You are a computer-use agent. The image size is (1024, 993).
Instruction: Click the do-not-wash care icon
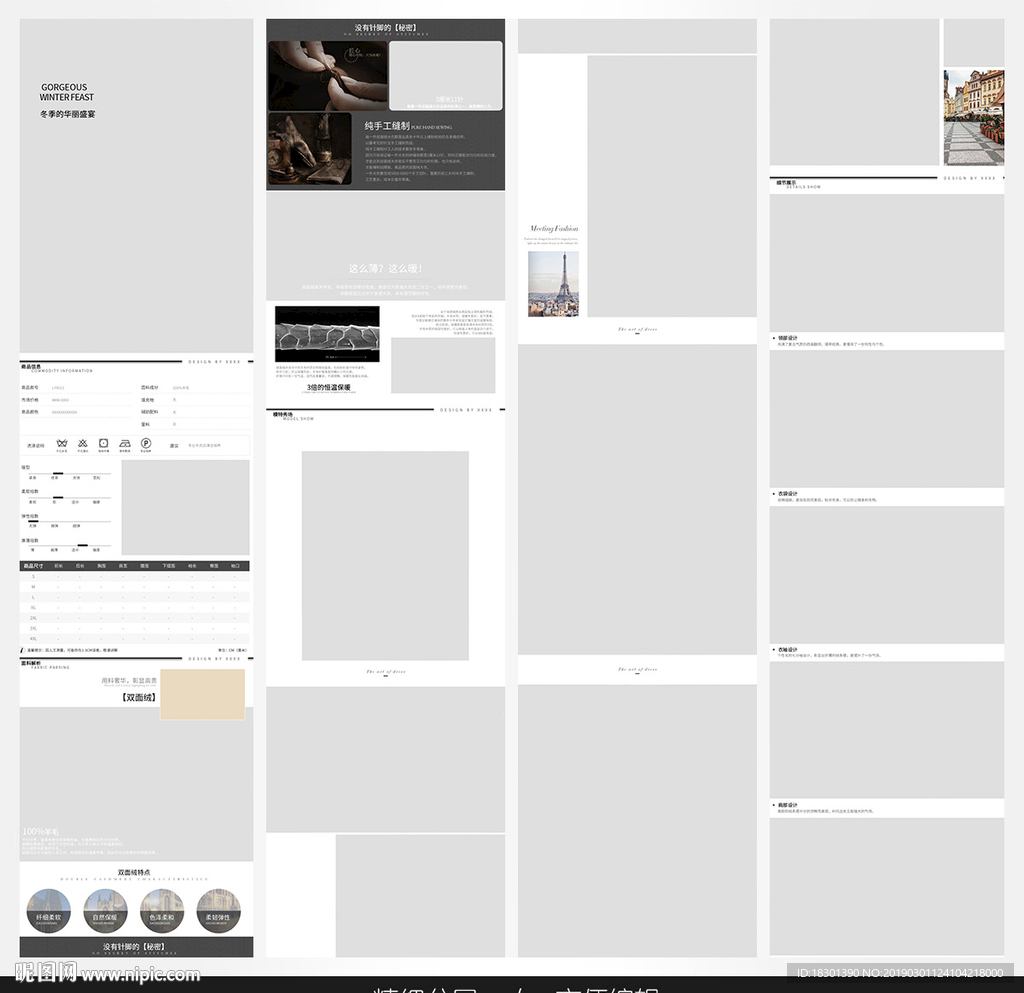(x=62, y=443)
